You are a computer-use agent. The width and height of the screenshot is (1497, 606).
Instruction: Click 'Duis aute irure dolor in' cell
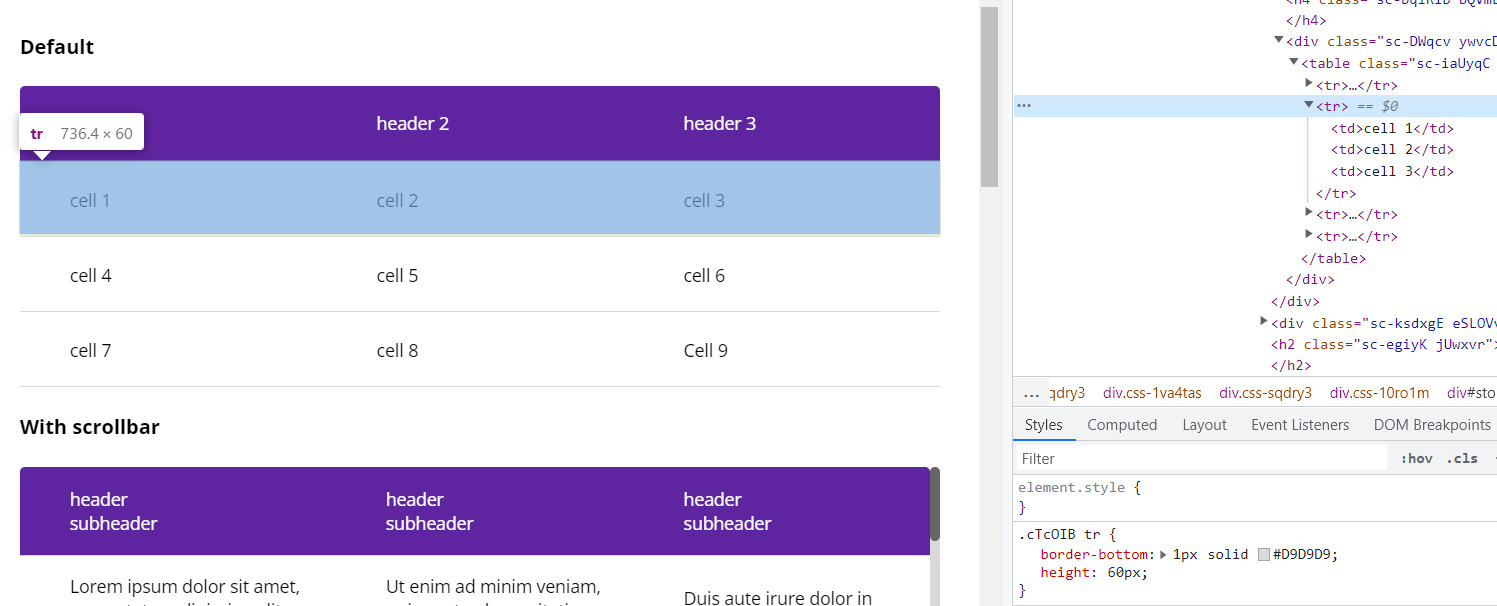(778, 598)
